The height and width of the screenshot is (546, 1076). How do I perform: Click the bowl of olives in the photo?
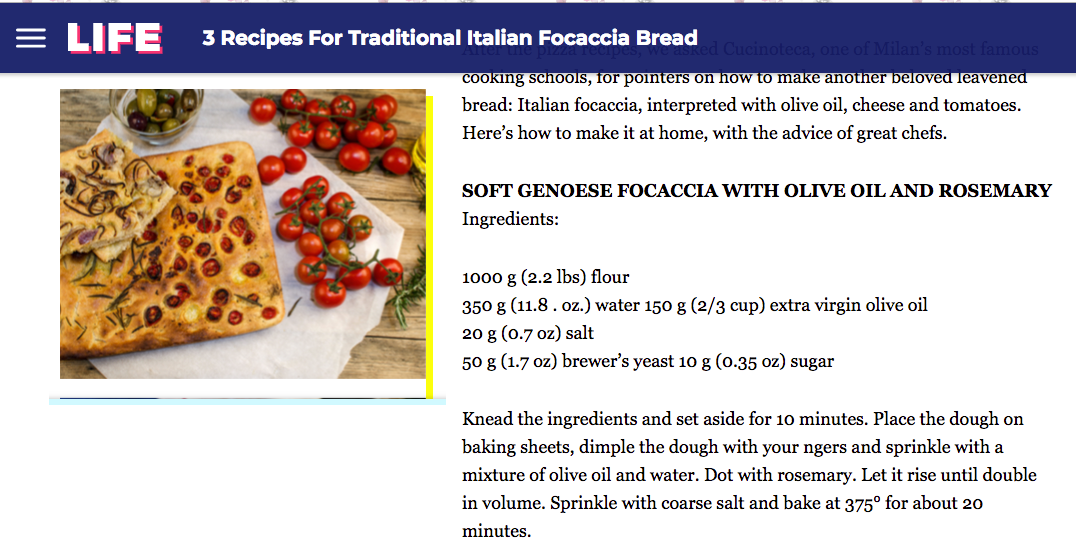[x=158, y=113]
